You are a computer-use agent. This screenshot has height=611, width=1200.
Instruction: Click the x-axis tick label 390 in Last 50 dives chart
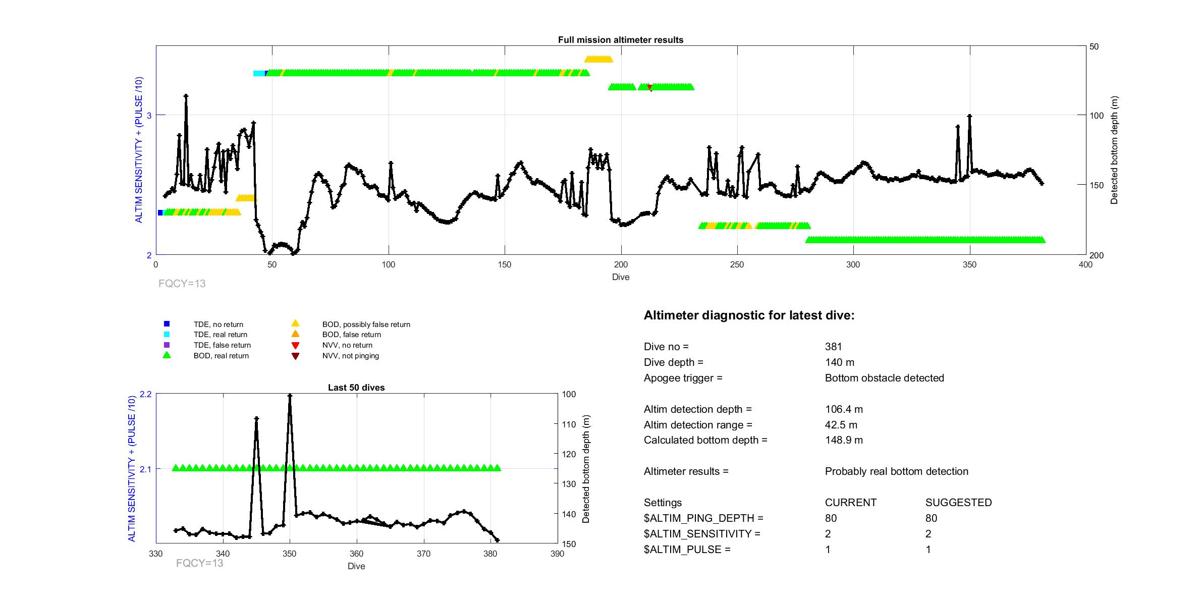(558, 553)
